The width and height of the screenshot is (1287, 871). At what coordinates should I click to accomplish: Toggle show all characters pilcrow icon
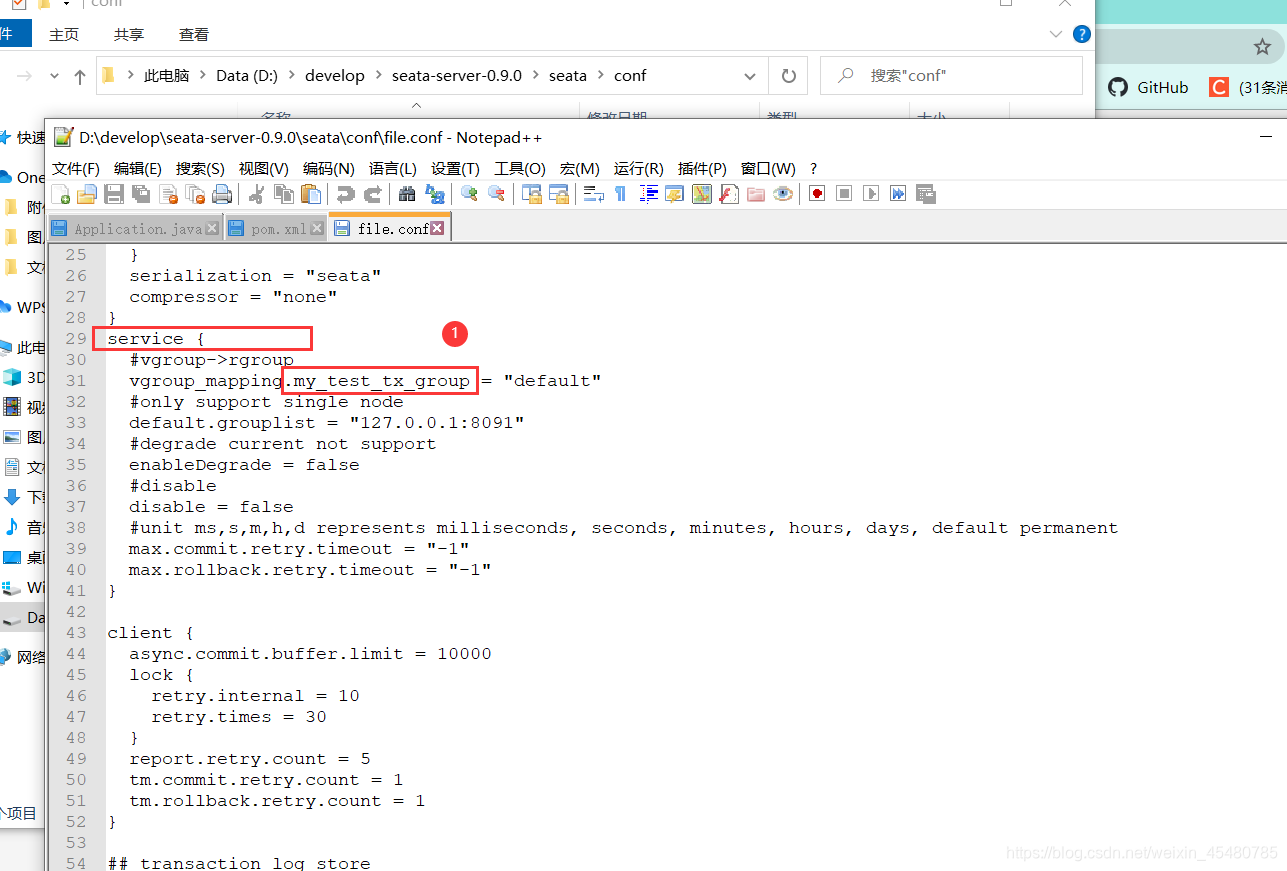620,194
